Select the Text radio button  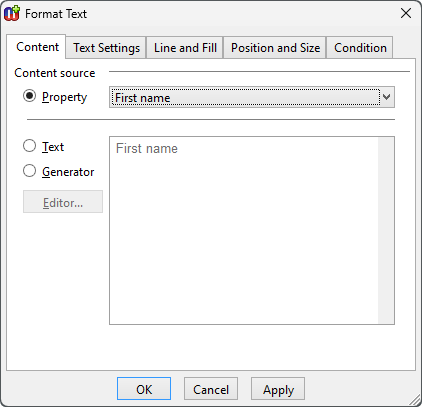pyautogui.click(x=30, y=146)
